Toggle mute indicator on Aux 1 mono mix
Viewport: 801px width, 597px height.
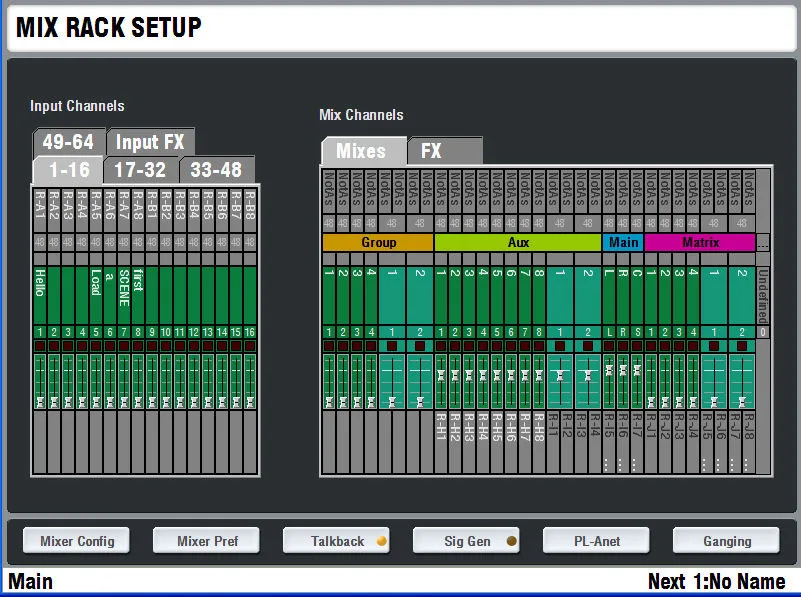click(x=441, y=346)
